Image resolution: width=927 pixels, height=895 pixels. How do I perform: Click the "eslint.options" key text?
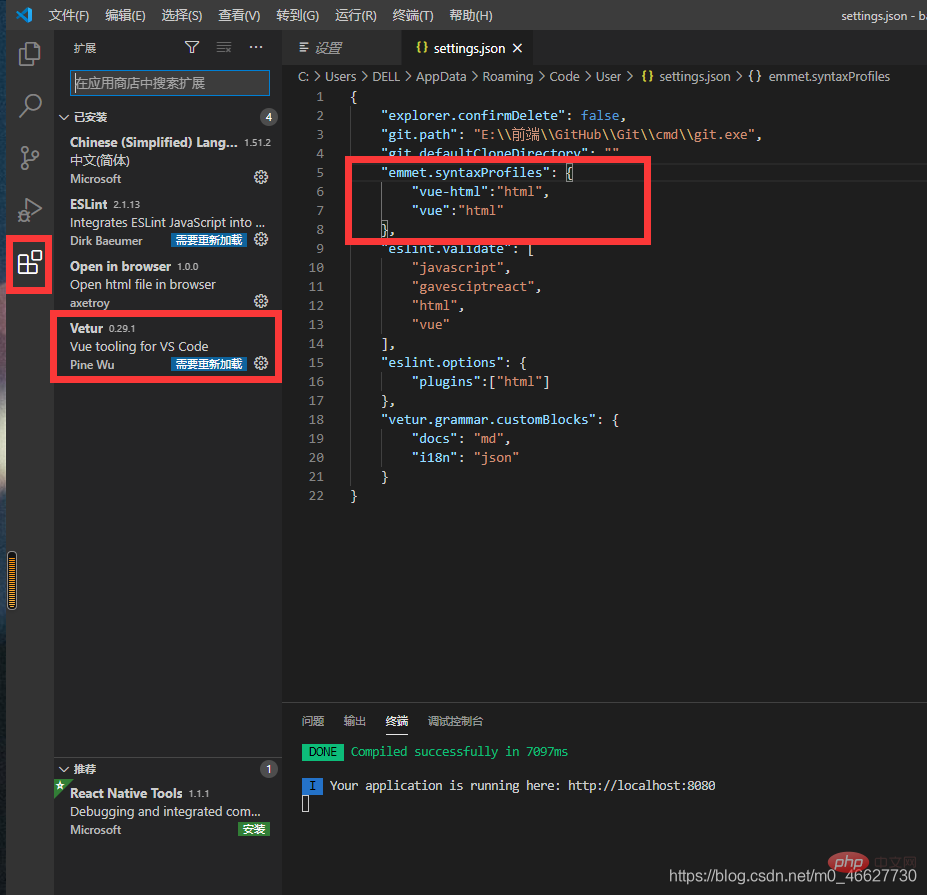tap(442, 362)
